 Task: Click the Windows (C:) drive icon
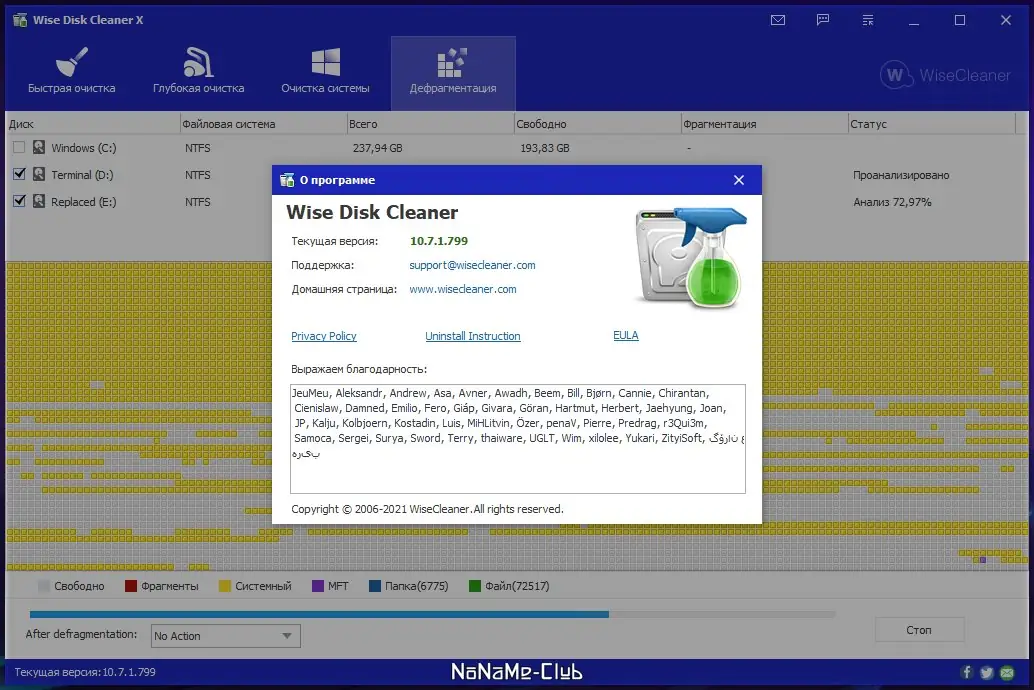(x=40, y=147)
